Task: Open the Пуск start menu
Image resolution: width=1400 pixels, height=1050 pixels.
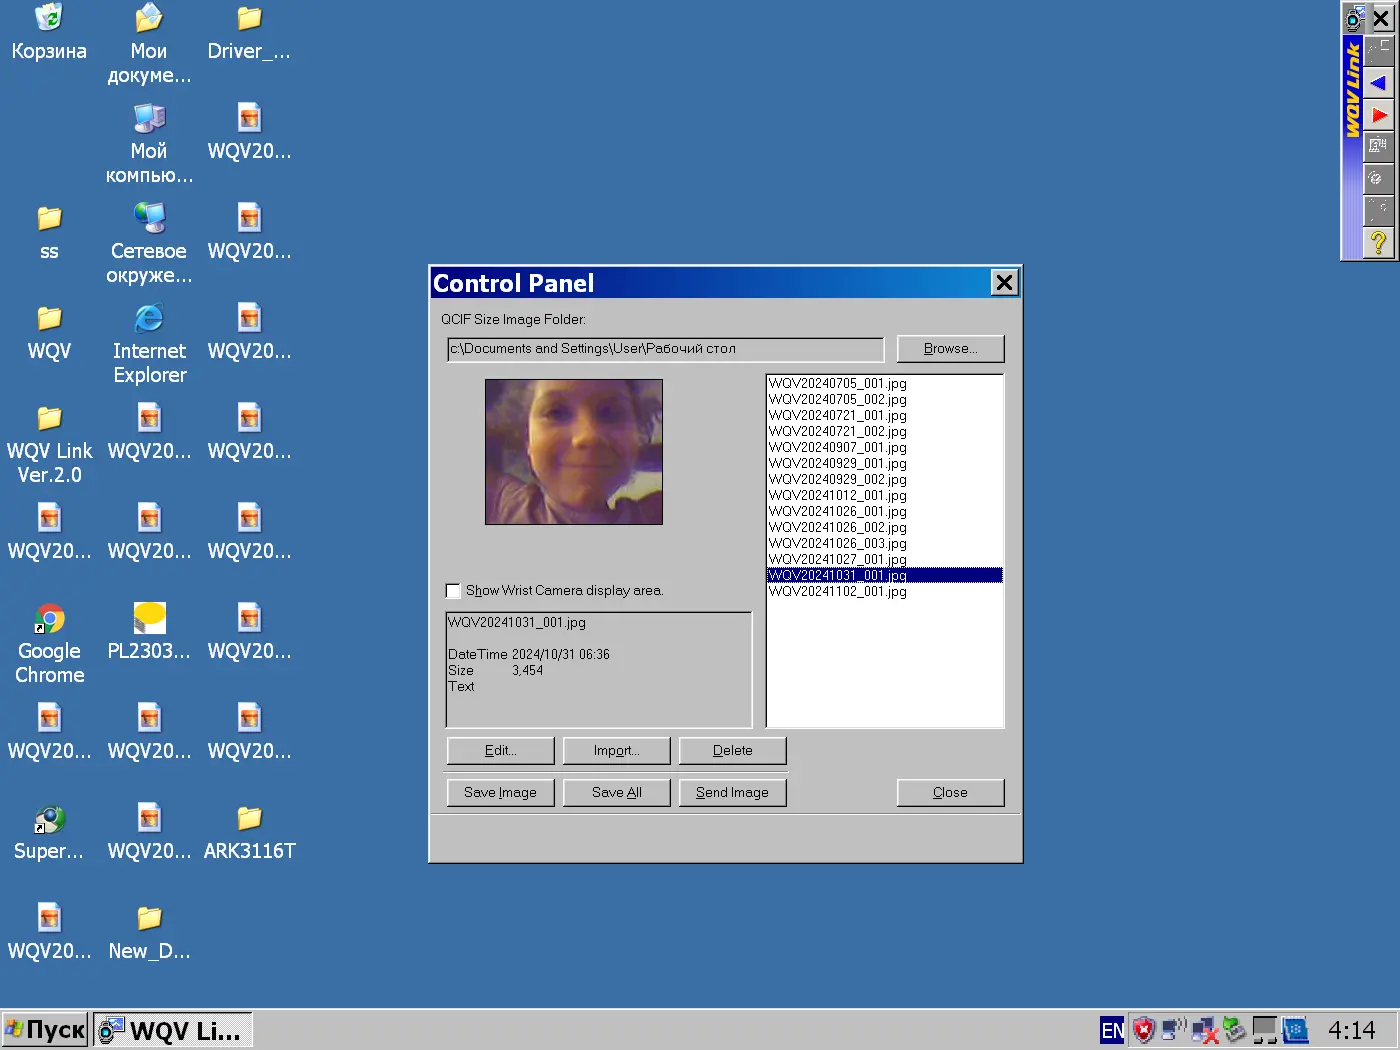Action: point(45,1030)
